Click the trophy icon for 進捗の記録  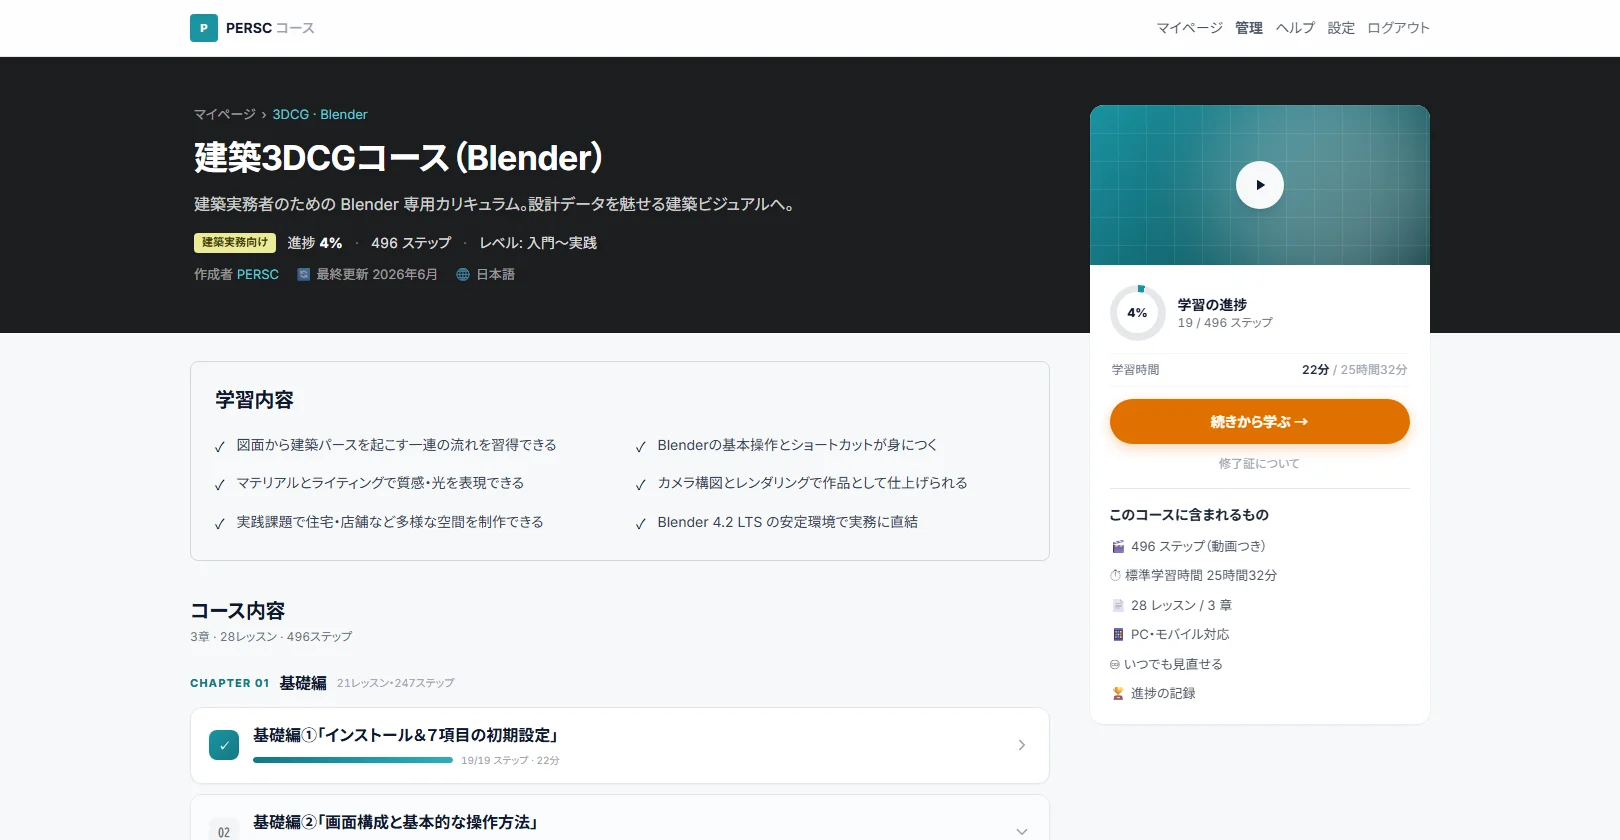[x=1118, y=693]
